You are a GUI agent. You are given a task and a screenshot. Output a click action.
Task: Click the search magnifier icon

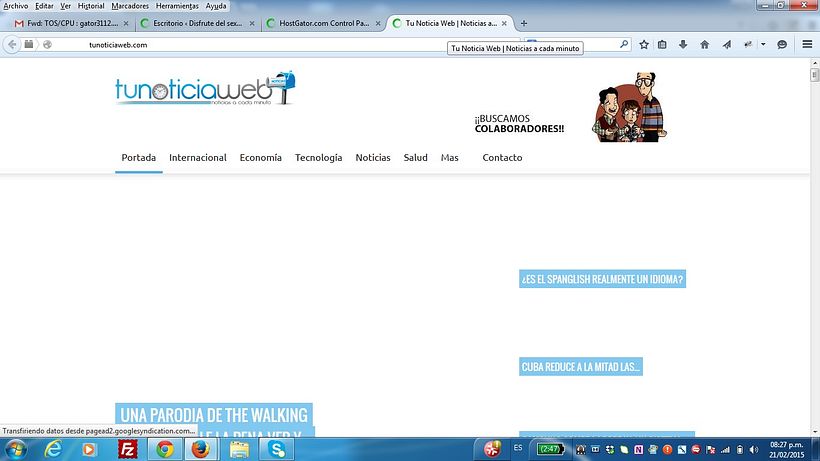coord(624,44)
